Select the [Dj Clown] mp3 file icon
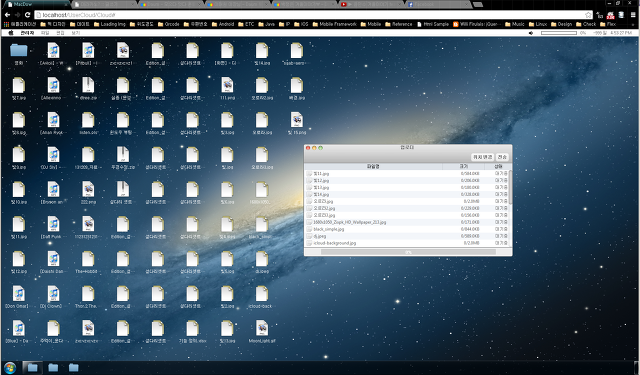 53,293
